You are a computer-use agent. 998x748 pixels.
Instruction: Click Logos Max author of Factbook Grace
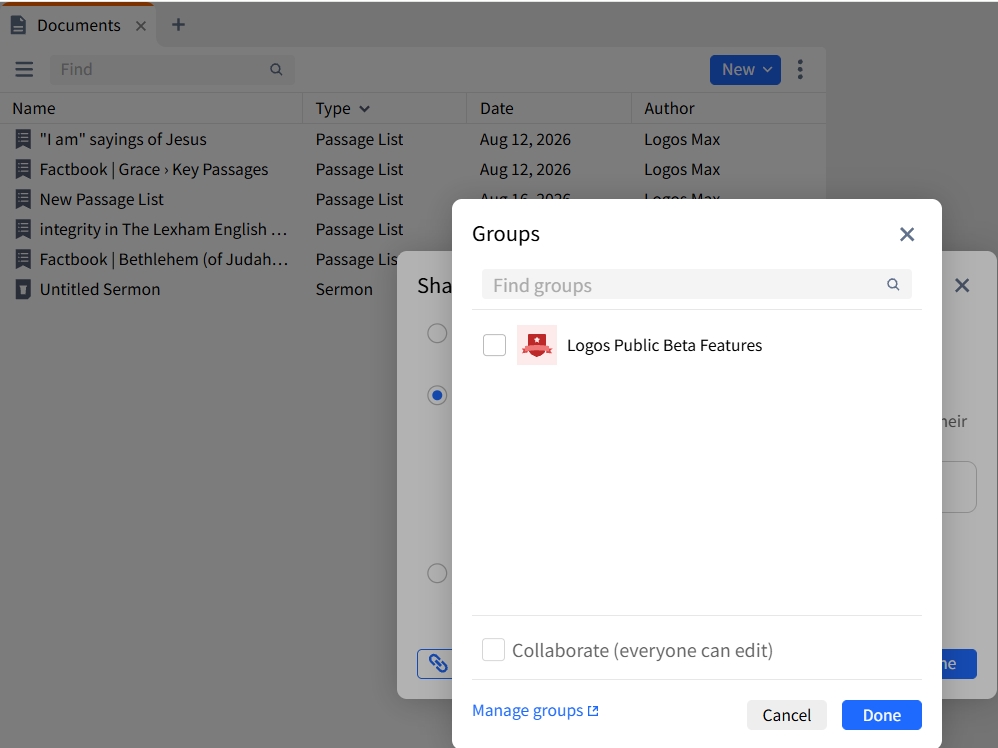pyautogui.click(x=682, y=169)
